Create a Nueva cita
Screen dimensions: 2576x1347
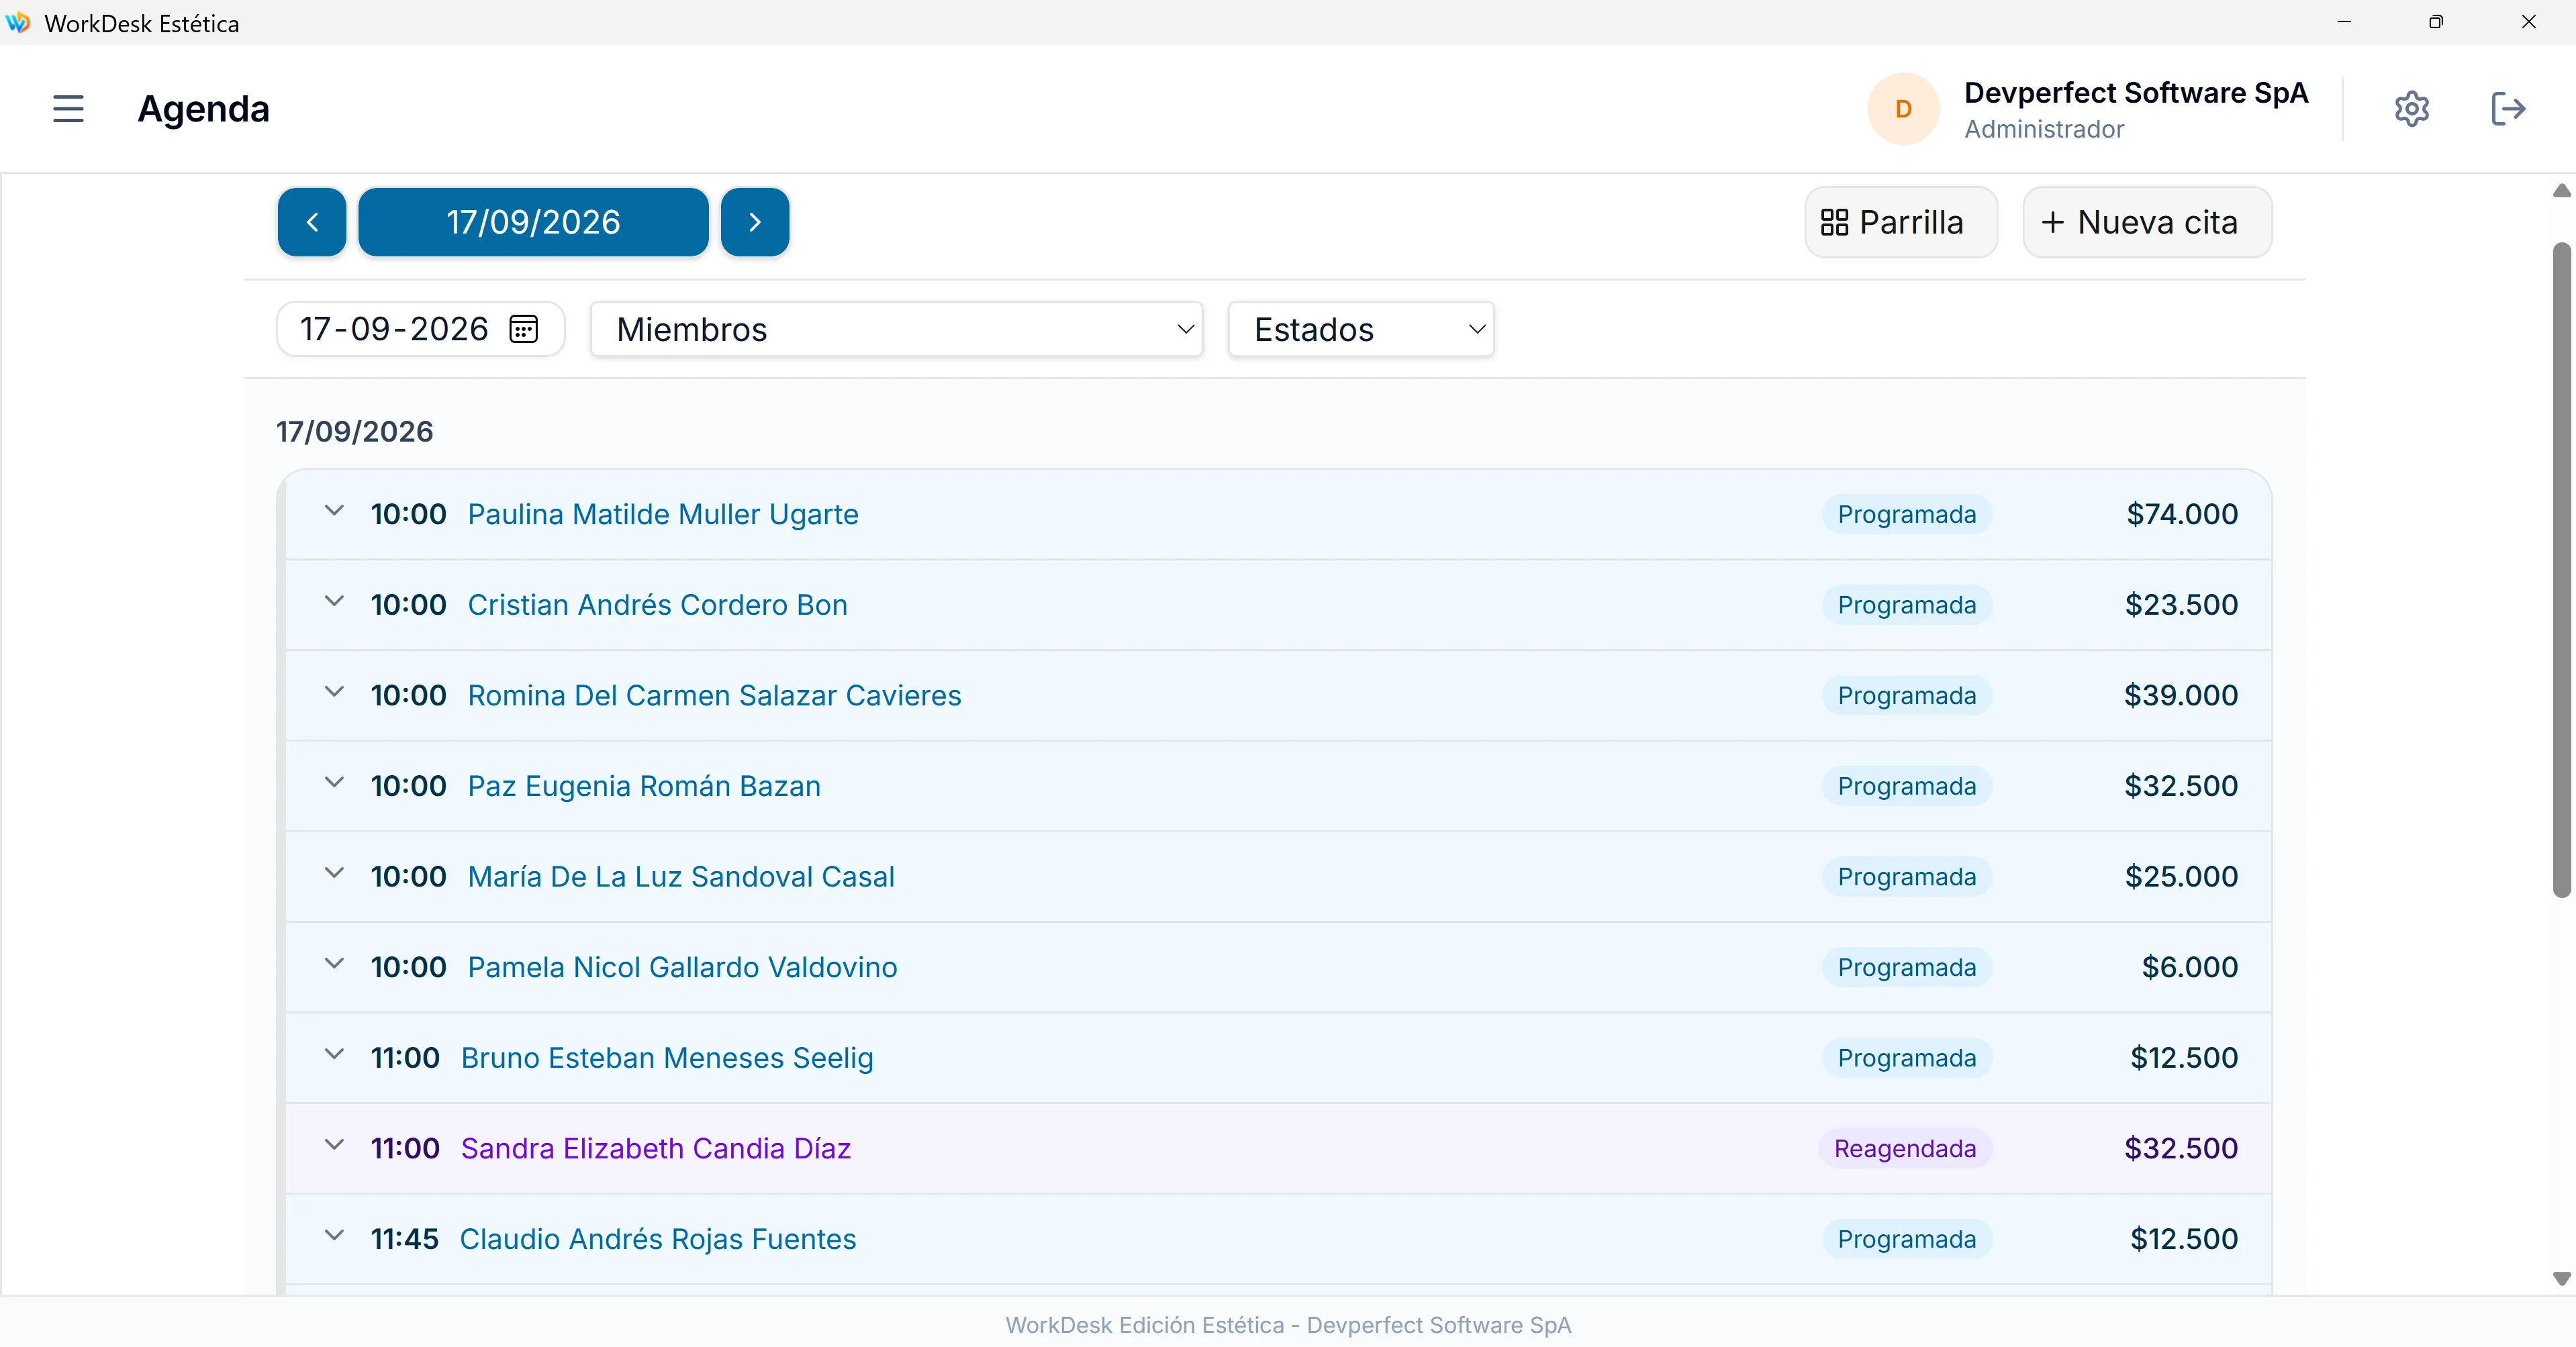[2147, 222]
